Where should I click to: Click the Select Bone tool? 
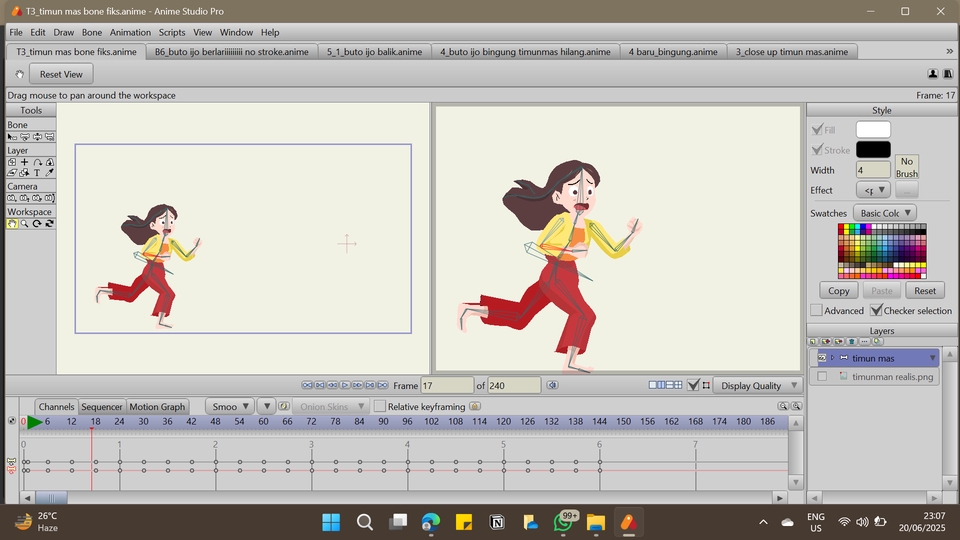coord(12,137)
